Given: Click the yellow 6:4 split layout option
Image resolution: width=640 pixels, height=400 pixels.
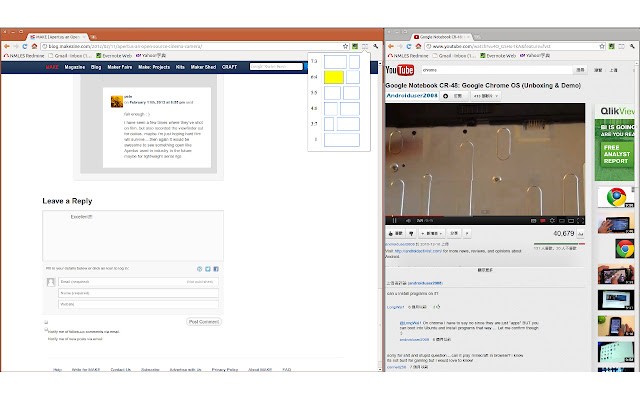Looking at the screenshot, I should pyautogui.click(x=334, y=77).
